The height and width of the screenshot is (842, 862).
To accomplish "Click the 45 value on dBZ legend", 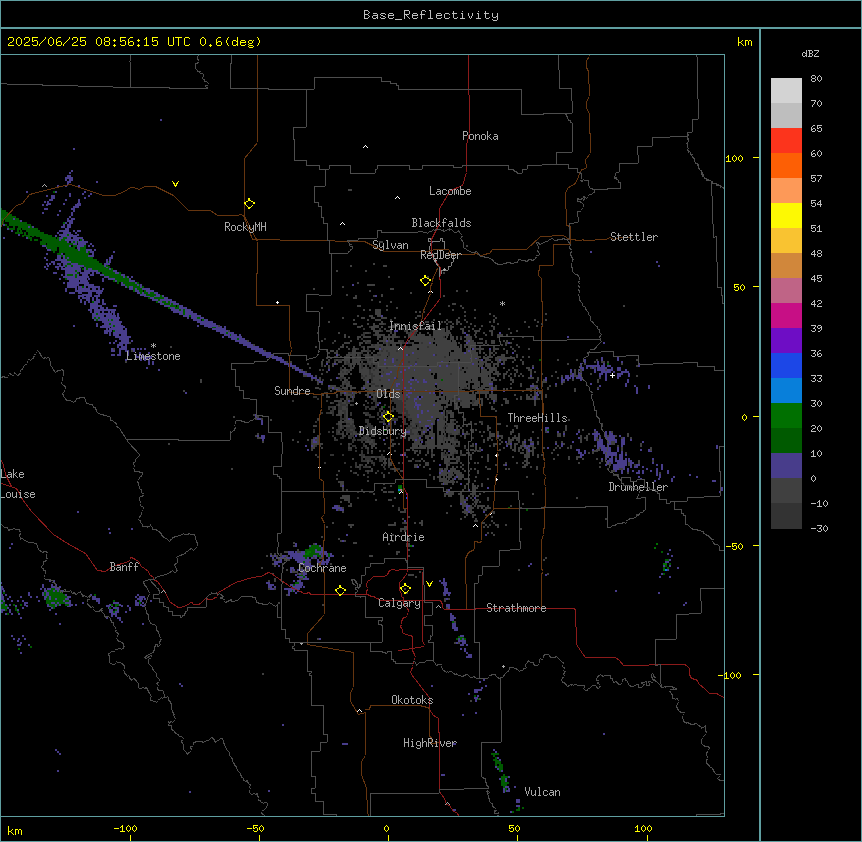I will pyautogui.click(x=816, y=279).
